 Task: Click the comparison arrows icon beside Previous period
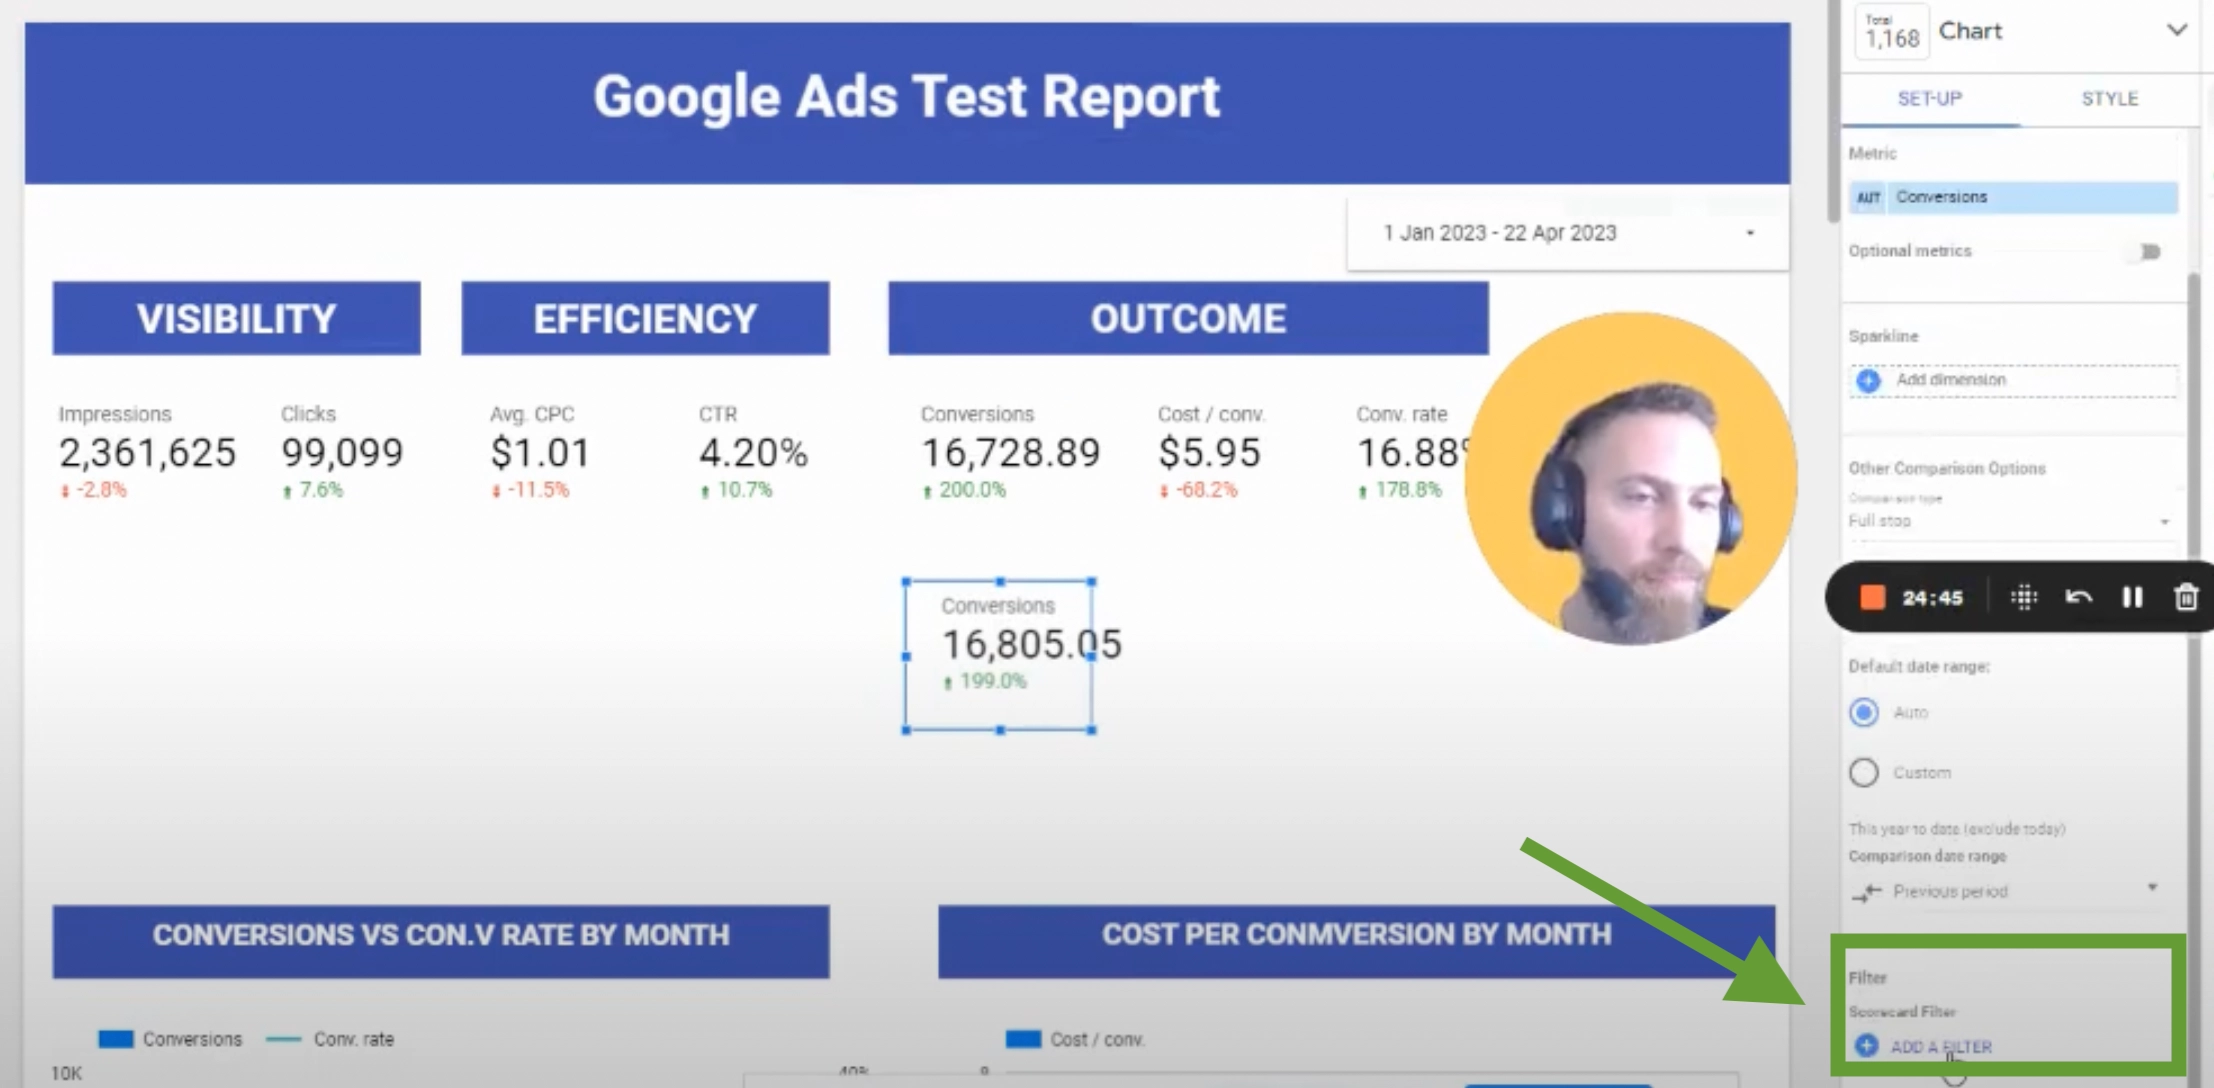[1866, 891]
